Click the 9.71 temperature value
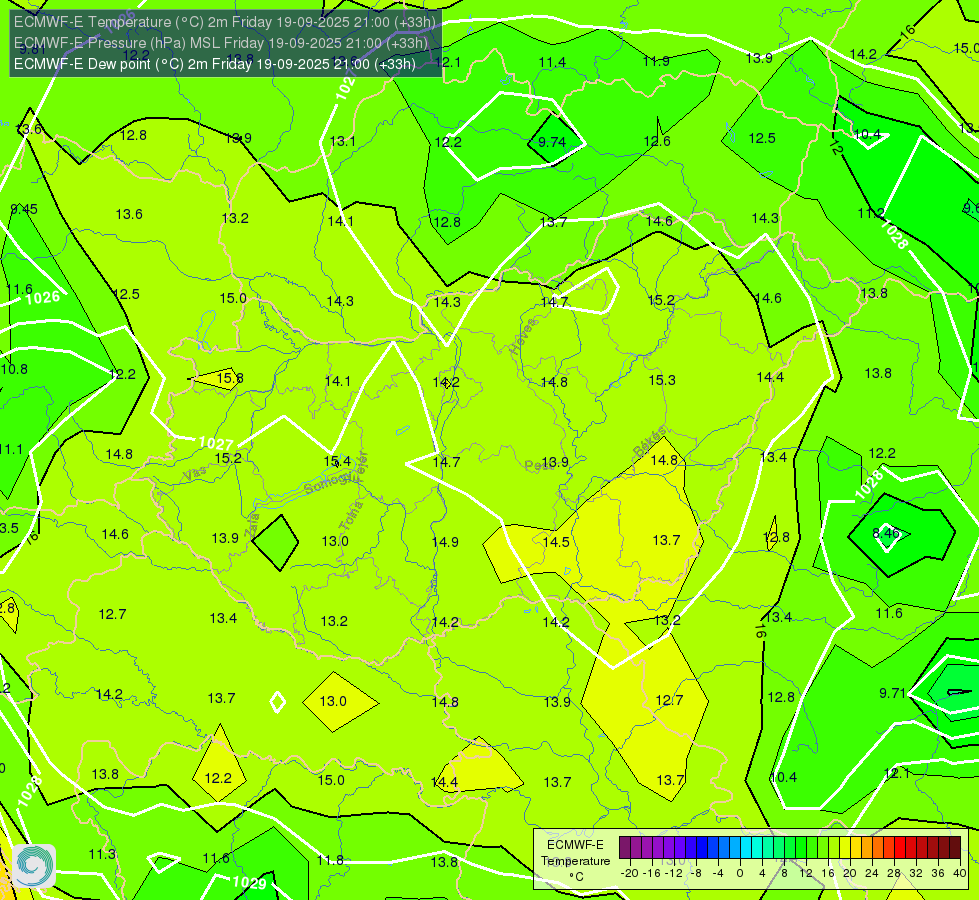Viewport: 979px width, 900px height. click(892, 693)
